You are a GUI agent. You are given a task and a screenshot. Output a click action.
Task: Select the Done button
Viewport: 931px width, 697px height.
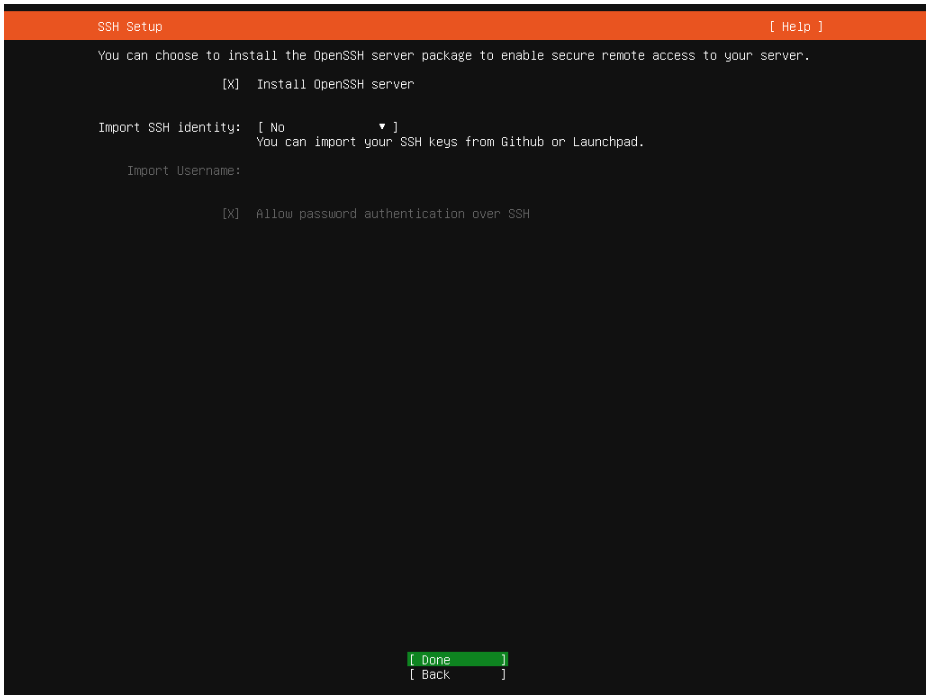457,660
